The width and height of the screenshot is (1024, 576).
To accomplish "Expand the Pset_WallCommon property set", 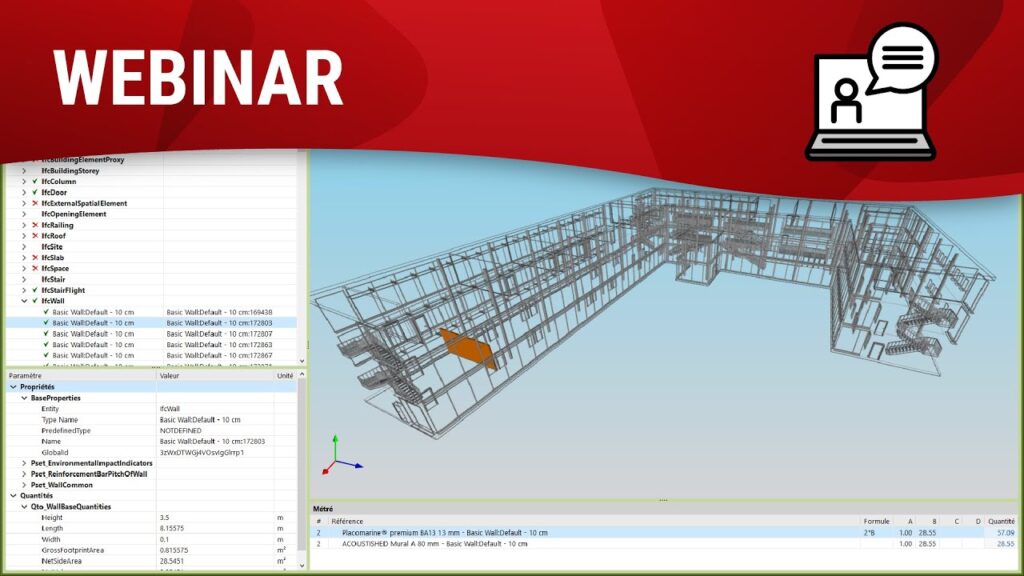I will [24, 484].
